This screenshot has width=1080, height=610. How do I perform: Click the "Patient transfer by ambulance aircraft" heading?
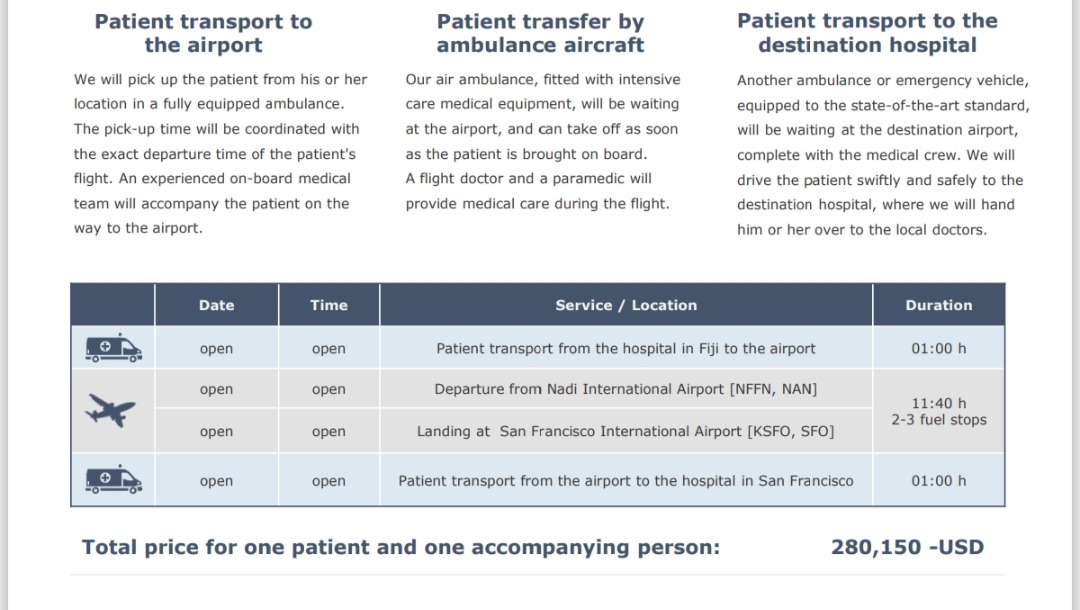click(x=540, y=33)
